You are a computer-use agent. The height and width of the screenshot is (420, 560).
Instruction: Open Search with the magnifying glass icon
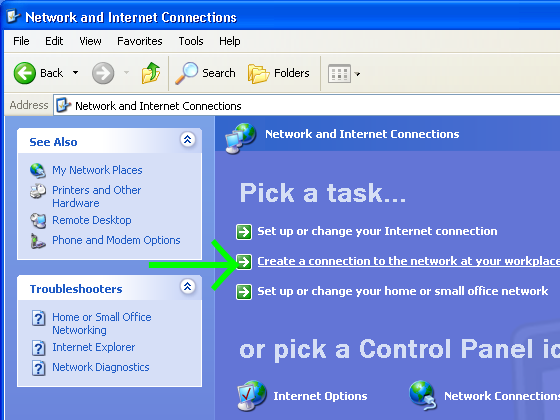click(186, 73)
